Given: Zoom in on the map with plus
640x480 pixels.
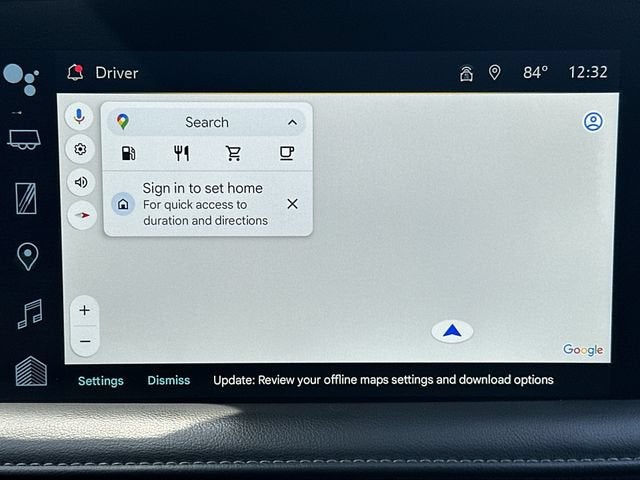Looking at the screenshot, I should (x=84, y=311).
